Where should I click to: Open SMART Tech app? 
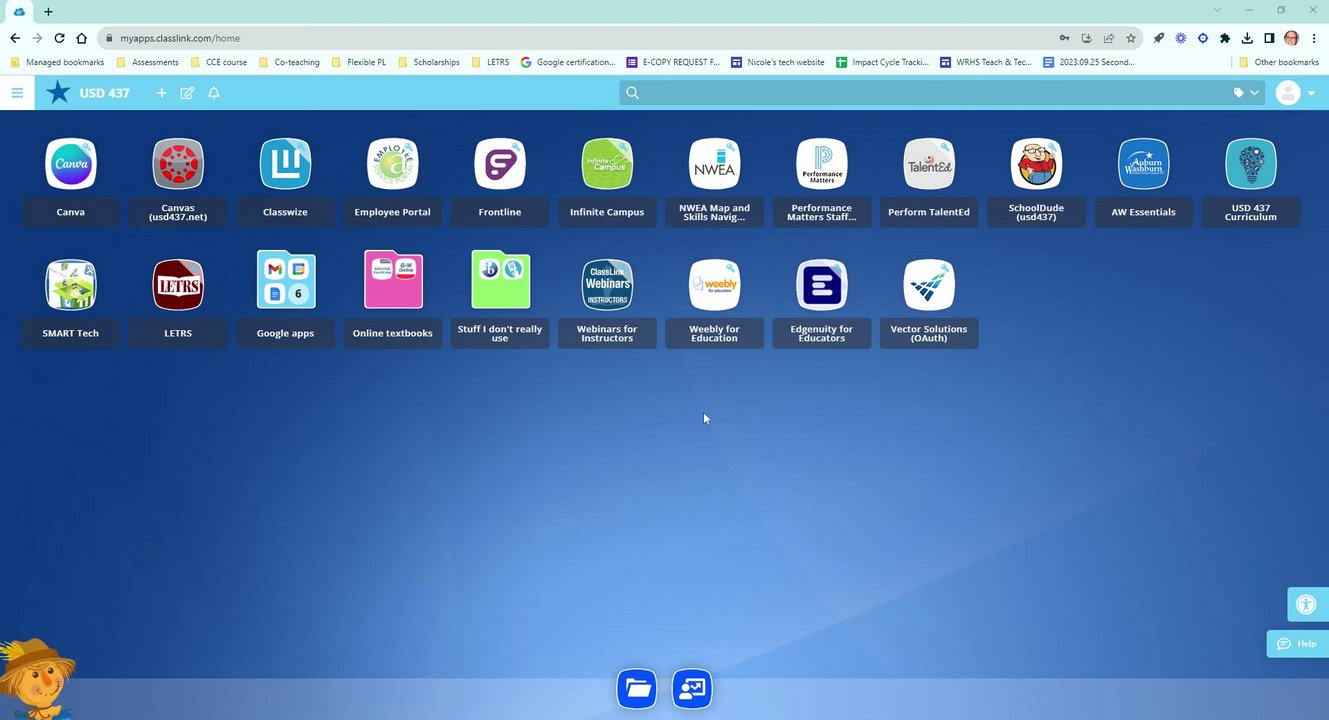[71, 285]
